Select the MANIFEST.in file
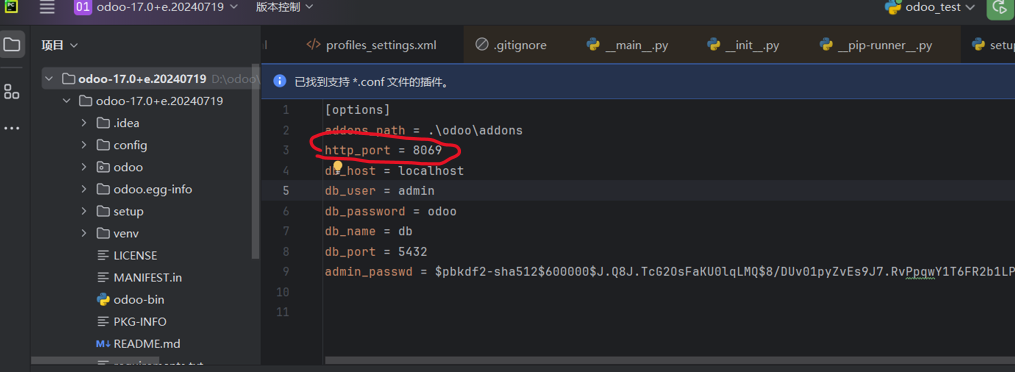Viewport: 1015px width, 372px height. 139,278
